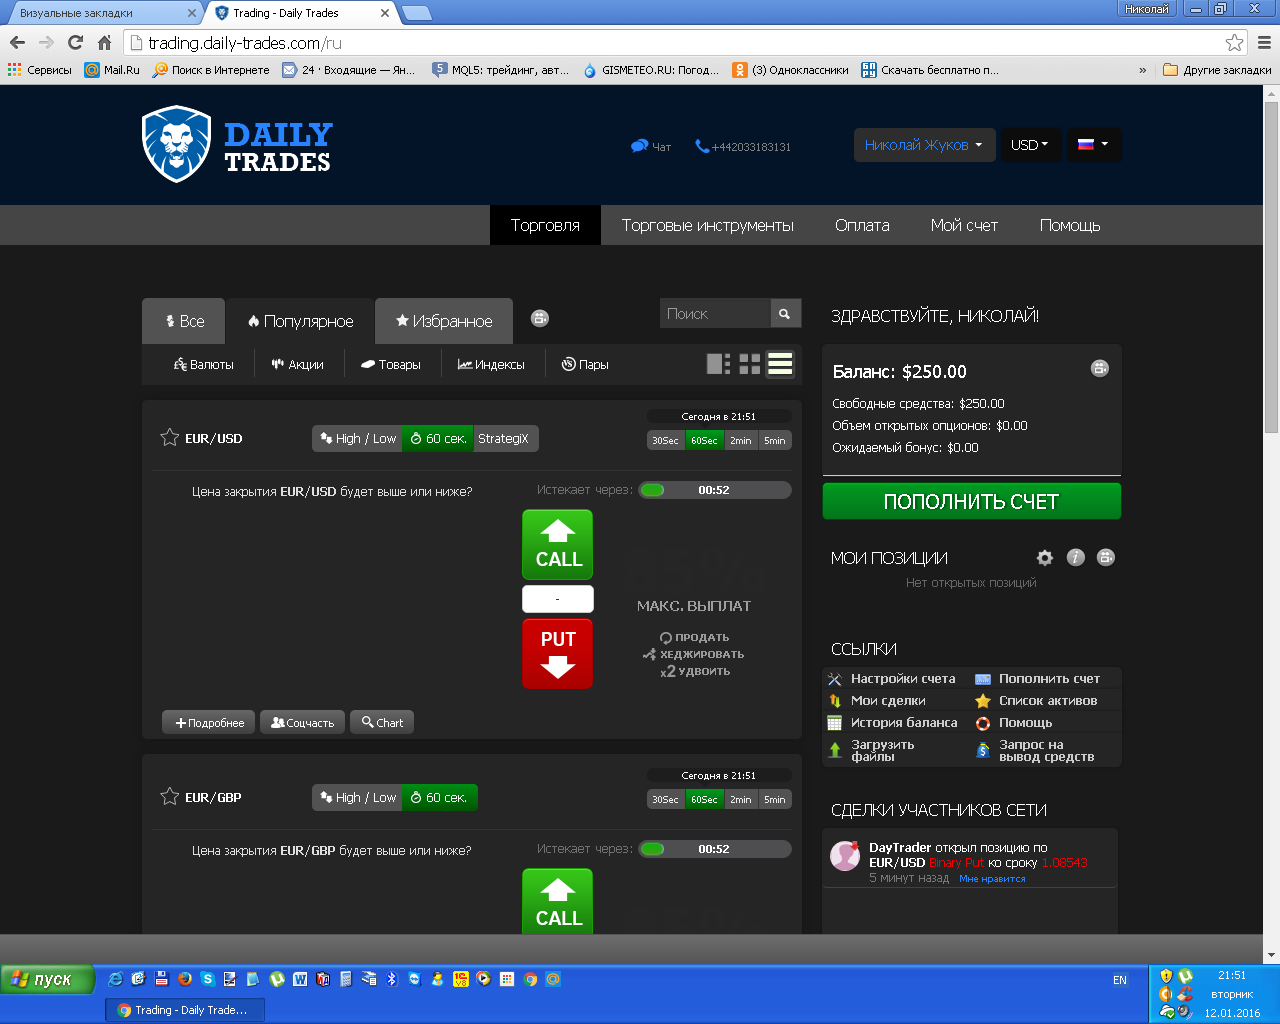Click info icon in Мои позиции
This screenshot has width=1280, height=1024.
click(x=1075, y=558)
